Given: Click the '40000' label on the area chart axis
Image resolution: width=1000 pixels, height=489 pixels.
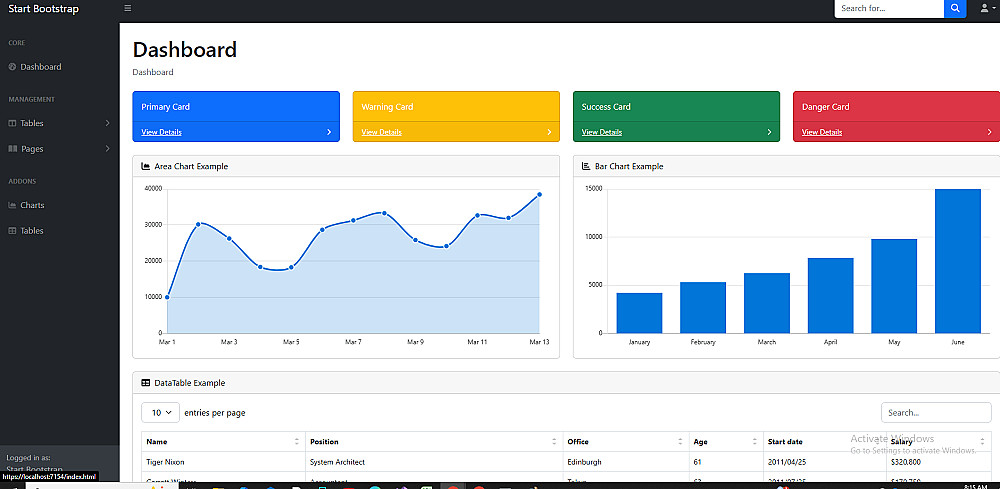Looking at the screenshot, I should pos(153,189).
